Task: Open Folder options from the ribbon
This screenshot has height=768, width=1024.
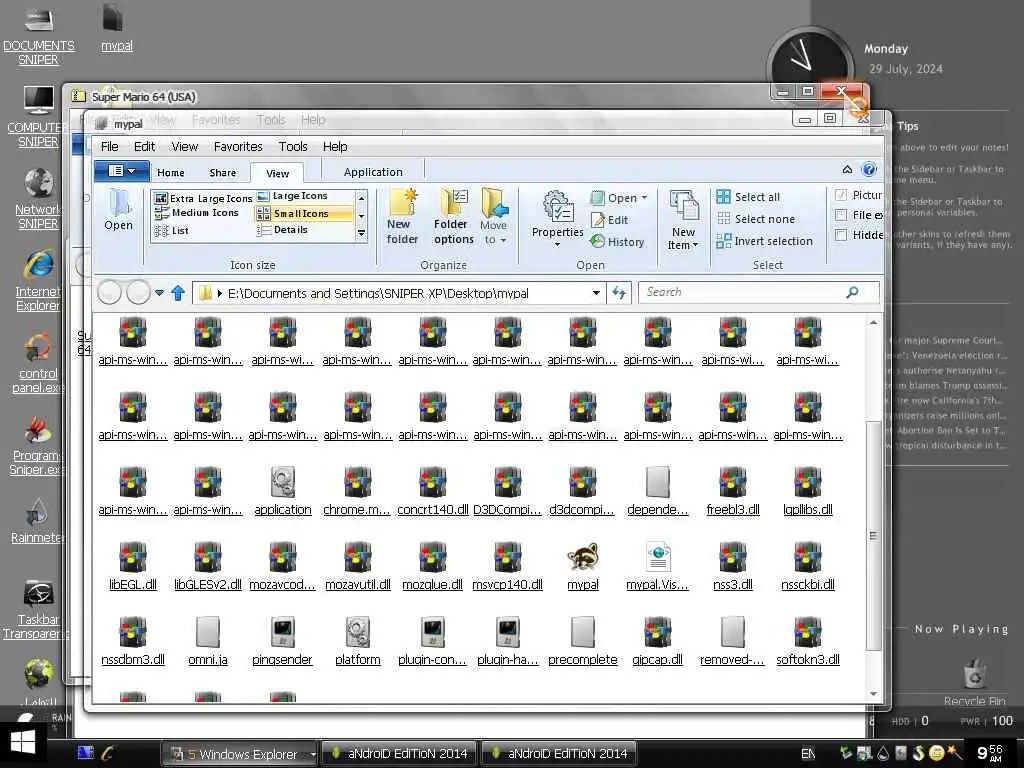Action: click(453, 217)
